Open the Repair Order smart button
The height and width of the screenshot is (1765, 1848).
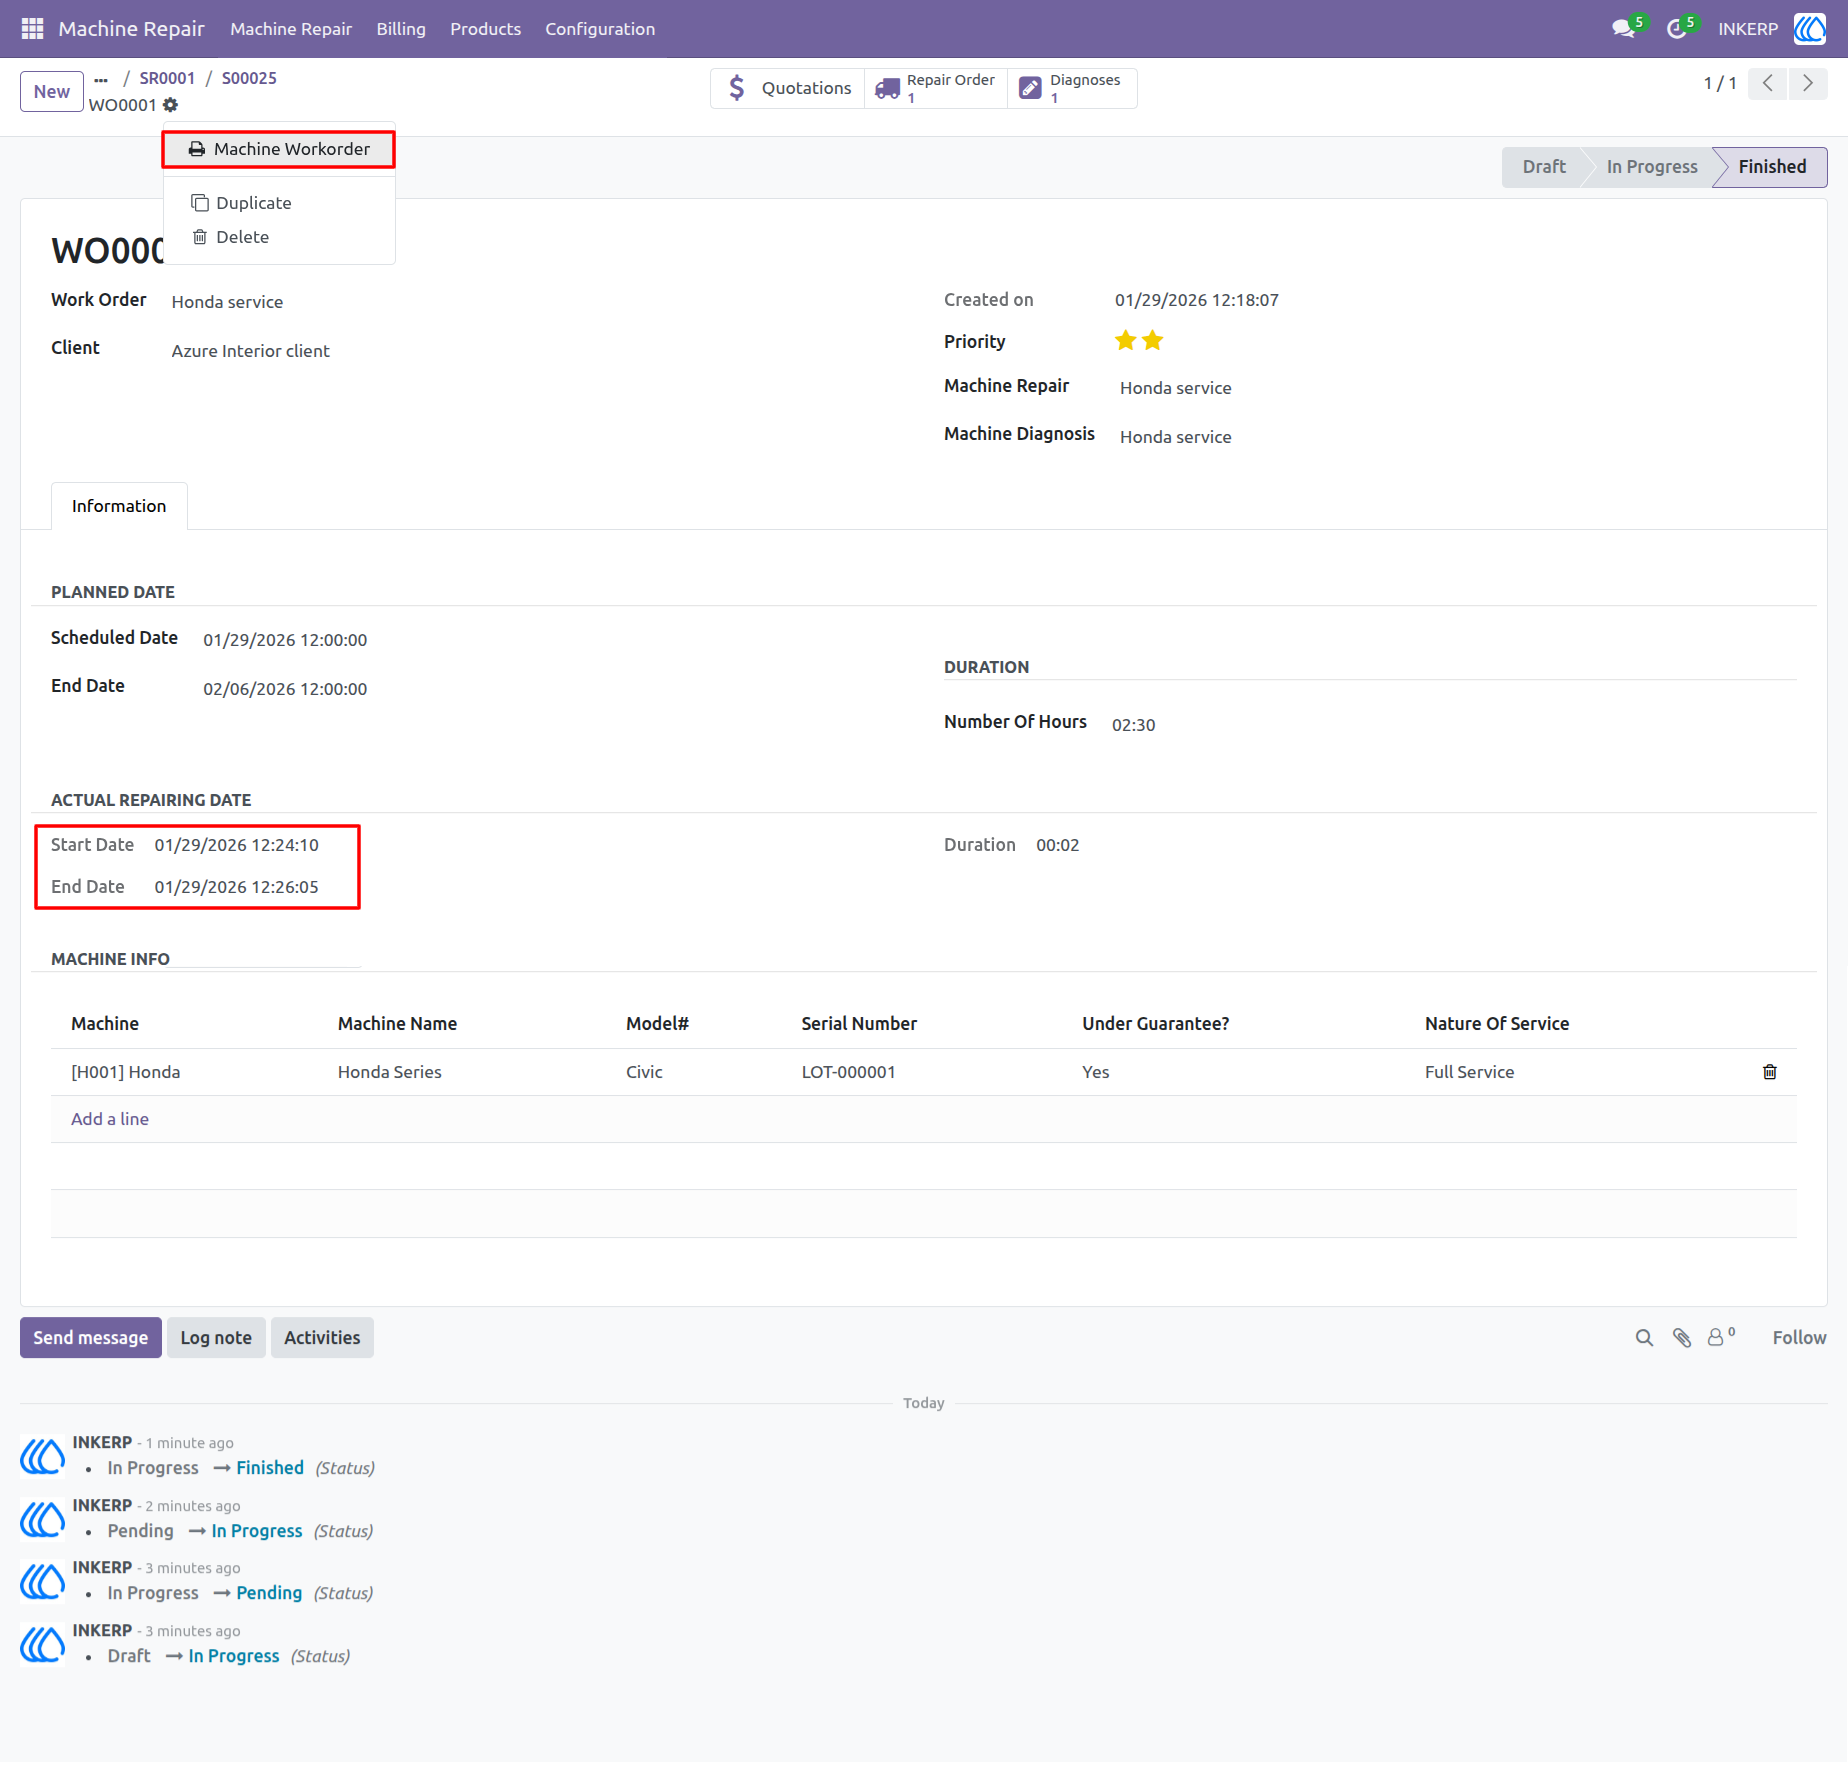point(936,88)
